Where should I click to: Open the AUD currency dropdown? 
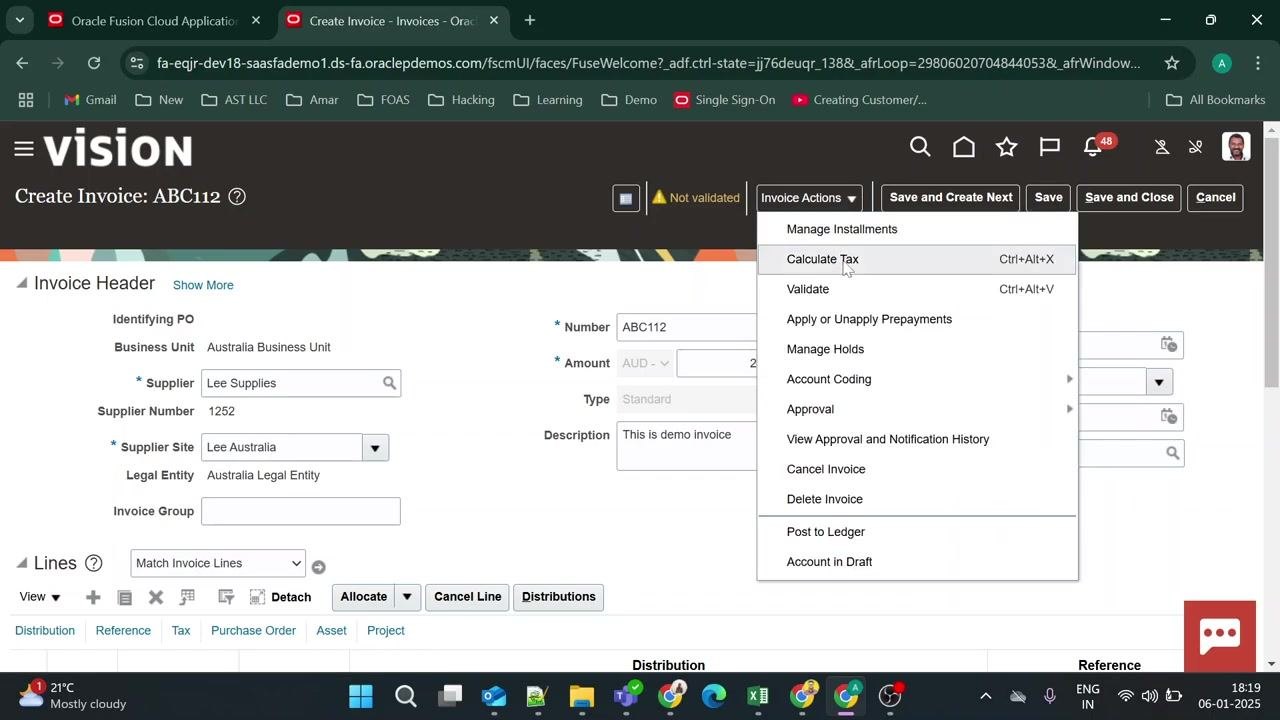click(644, 363)
